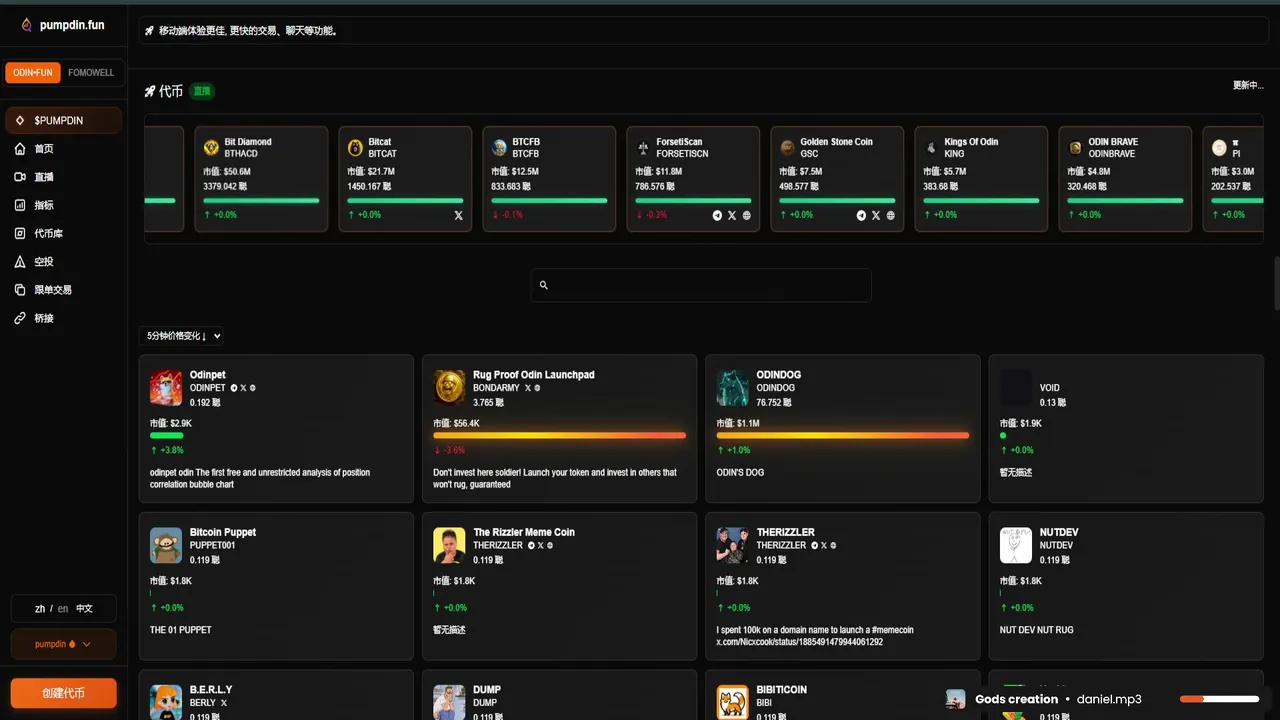Click the Bit Diamond green progress bar

pyautogui.click(x=261, y=200)
